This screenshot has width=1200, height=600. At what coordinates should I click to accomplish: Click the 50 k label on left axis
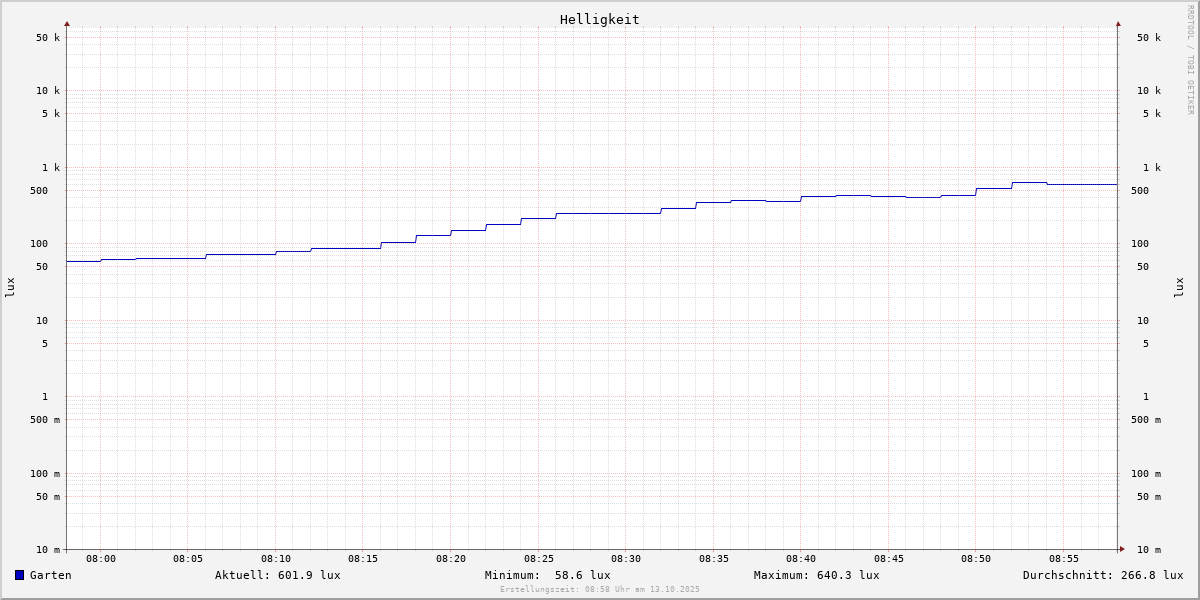coord(48,38)
